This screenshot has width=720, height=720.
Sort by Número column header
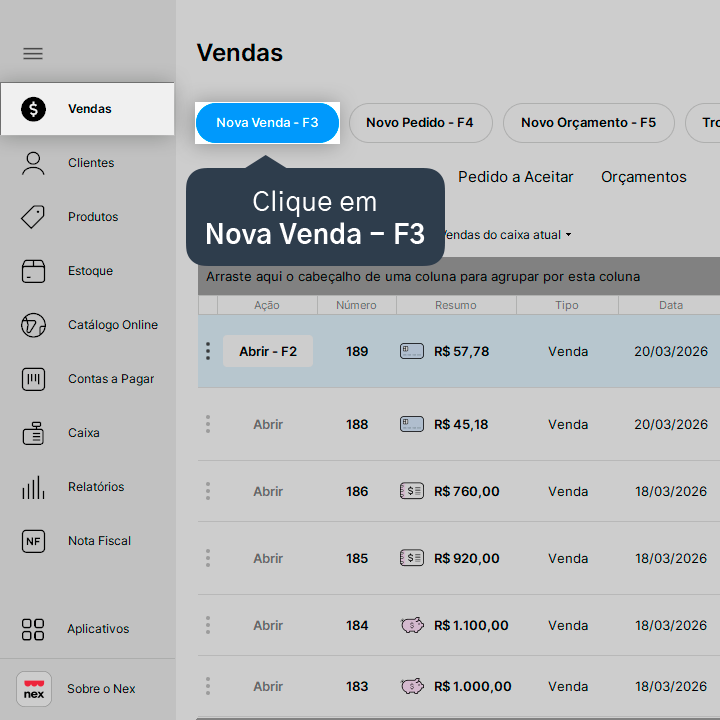pyautogui.click(x=357, y=305)
